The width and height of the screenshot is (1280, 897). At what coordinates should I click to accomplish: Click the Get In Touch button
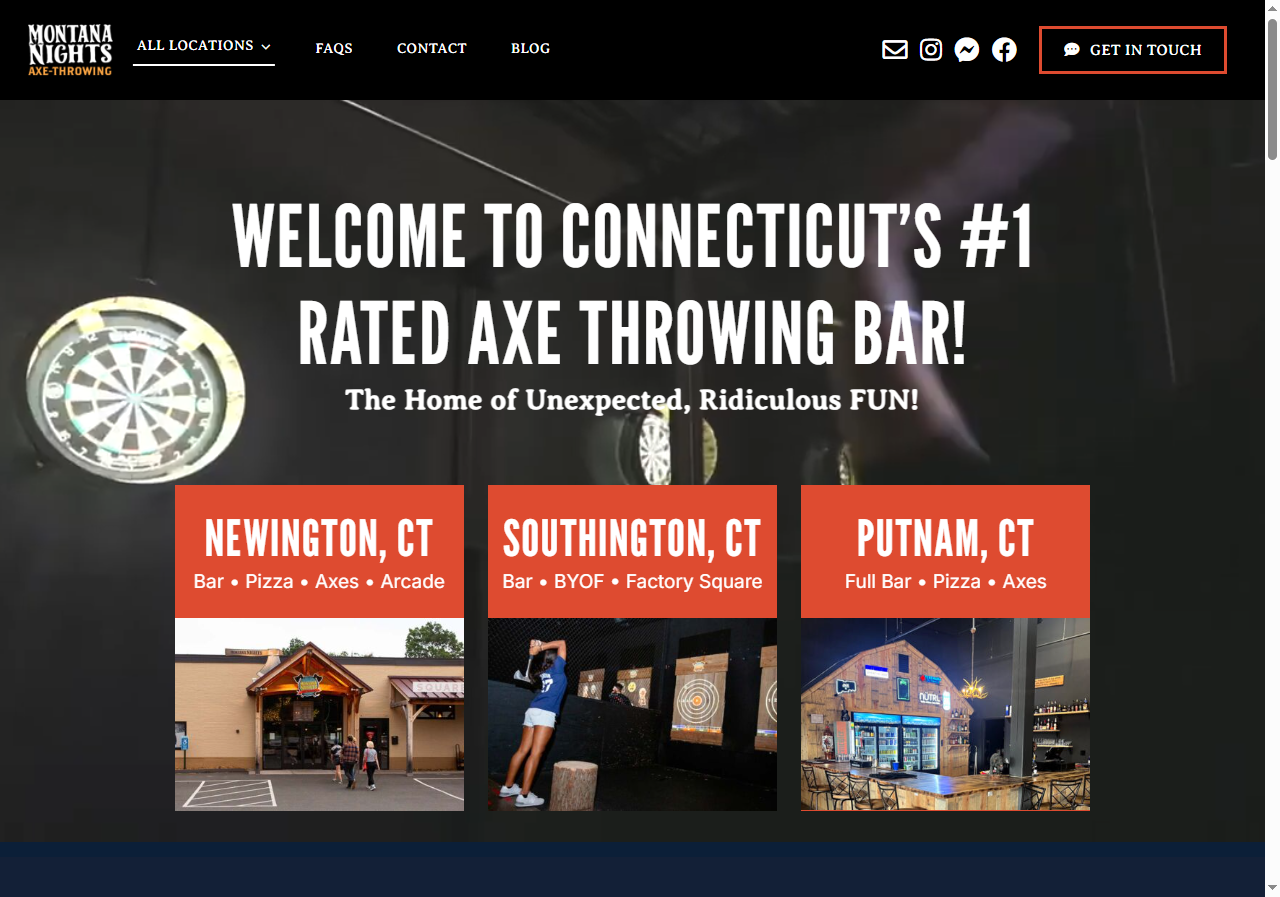[1133, 50]
